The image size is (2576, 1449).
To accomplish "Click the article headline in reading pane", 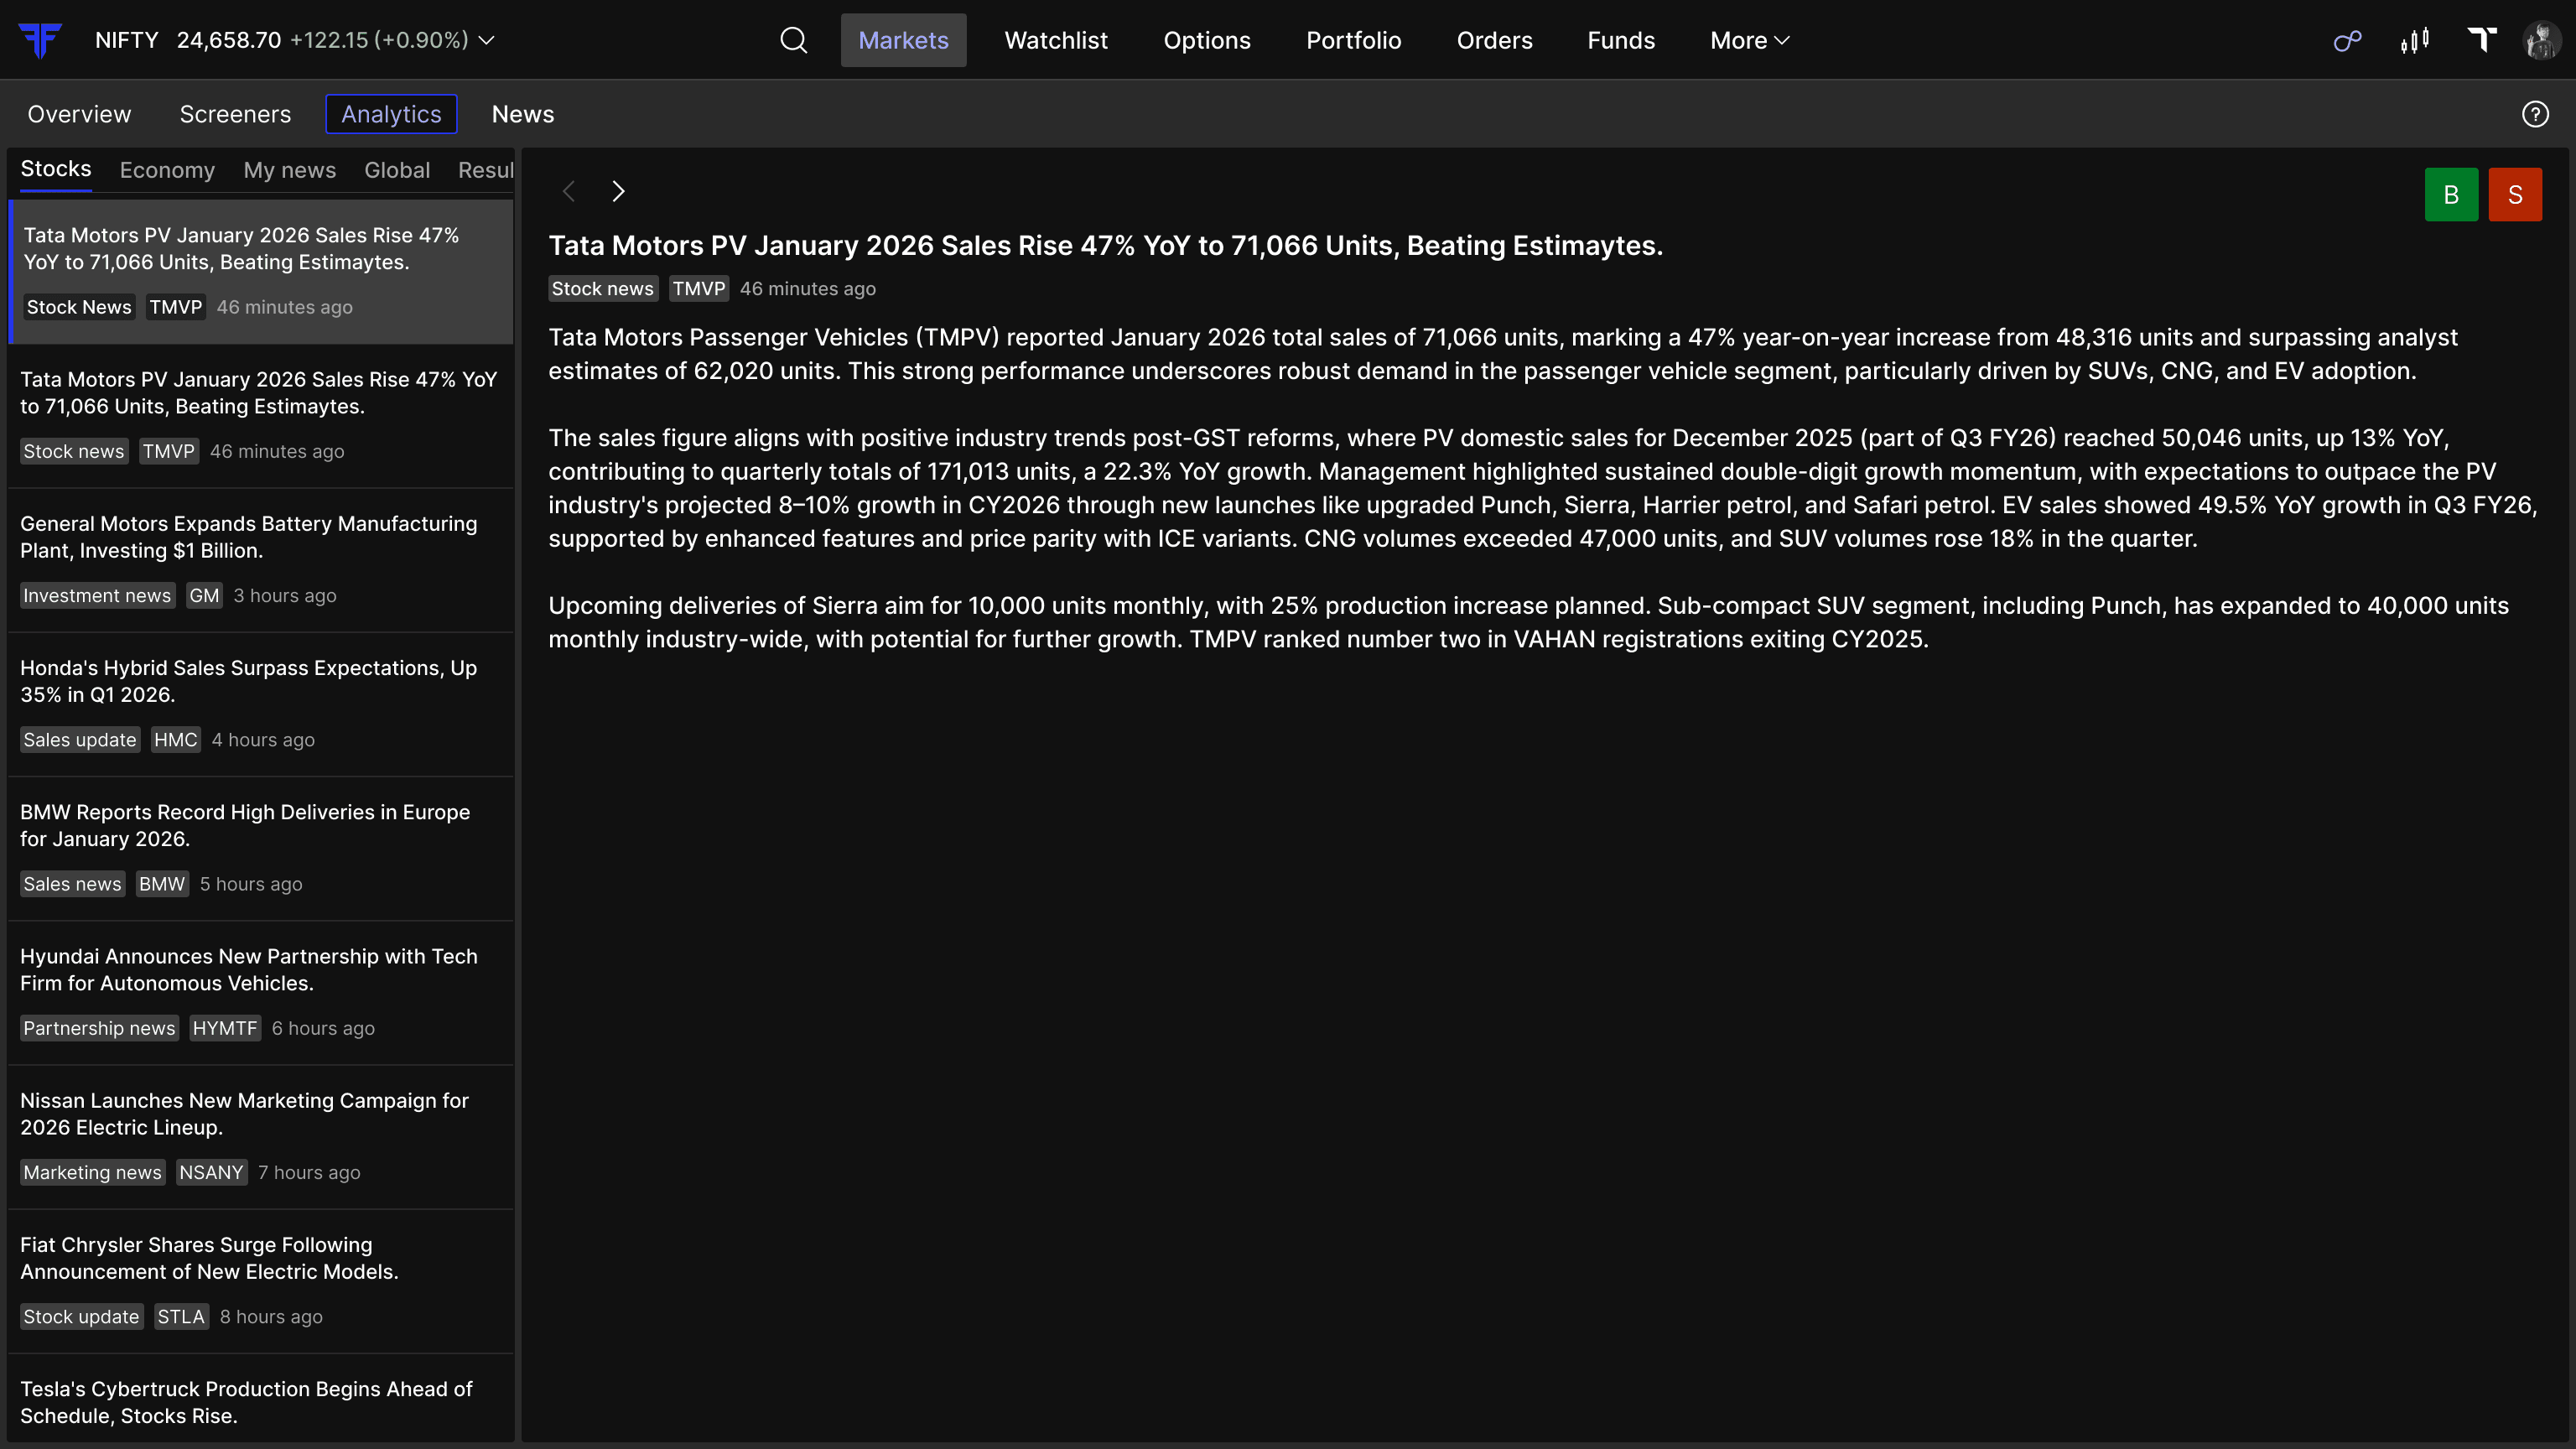I will [1106, 245].
